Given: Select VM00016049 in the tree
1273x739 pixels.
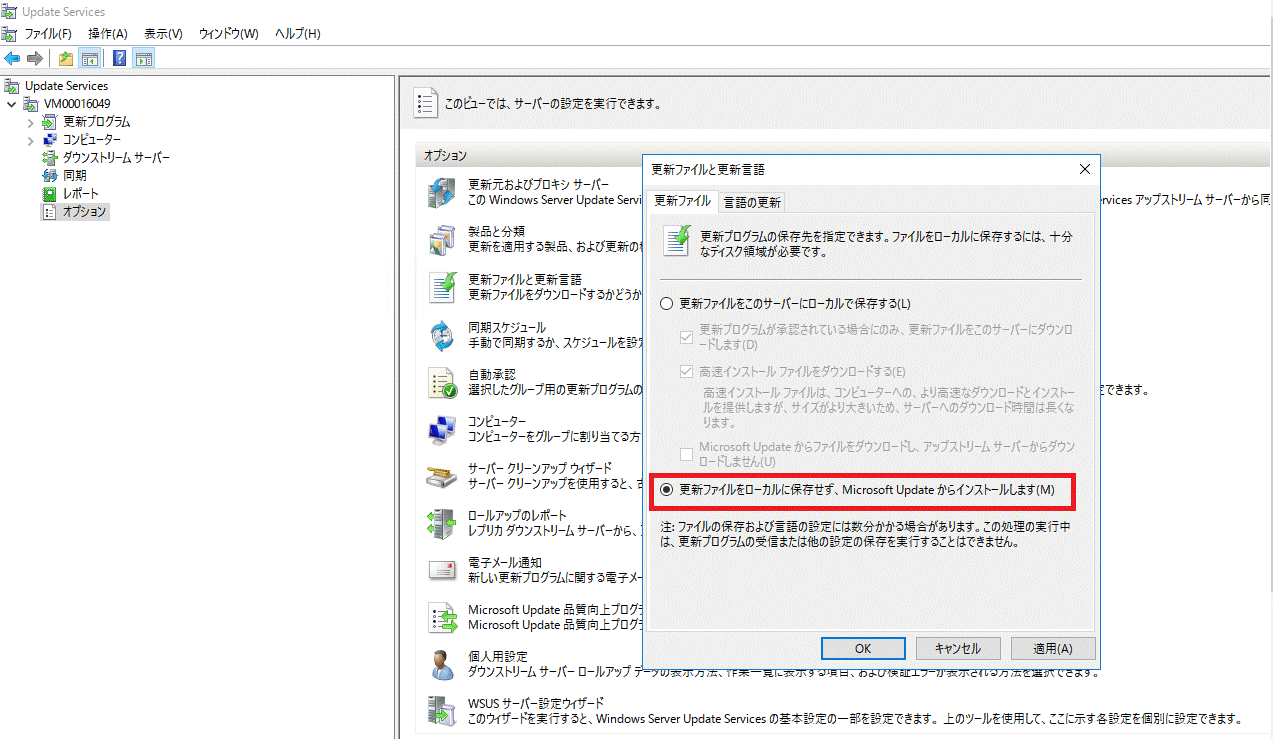Looking at the screenshot, I should pos(77,104).
